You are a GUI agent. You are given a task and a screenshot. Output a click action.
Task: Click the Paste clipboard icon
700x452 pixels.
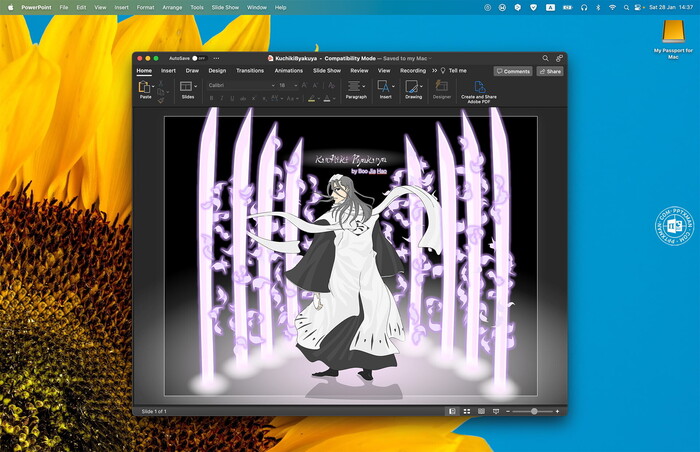click(145, 88)
